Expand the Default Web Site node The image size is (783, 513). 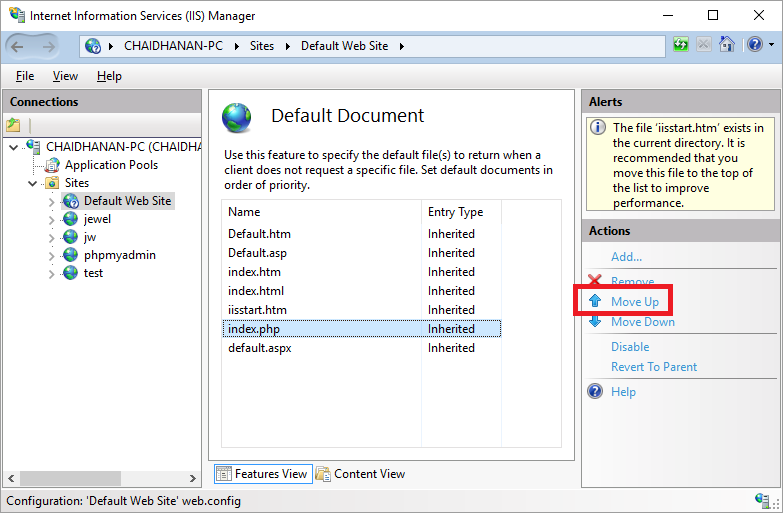click(x=51, y=202)
